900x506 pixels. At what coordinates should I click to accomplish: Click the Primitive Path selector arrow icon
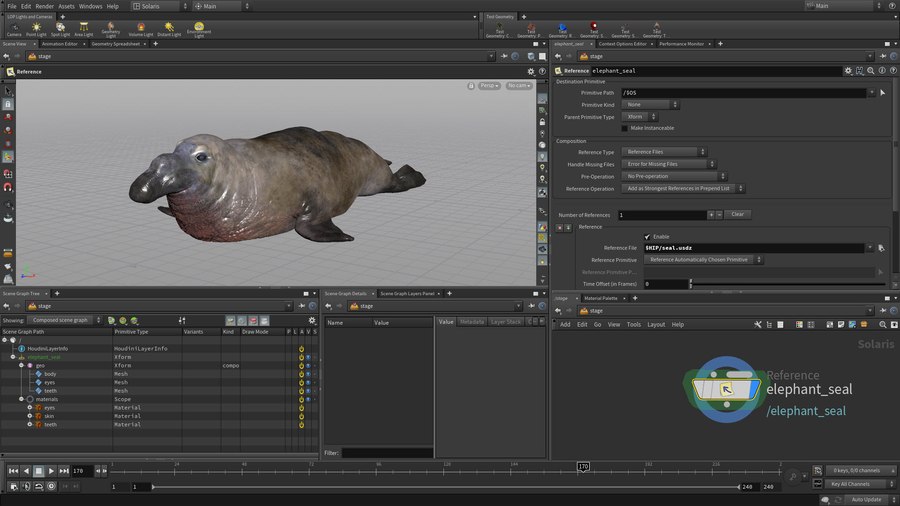[x=883, y=92]
